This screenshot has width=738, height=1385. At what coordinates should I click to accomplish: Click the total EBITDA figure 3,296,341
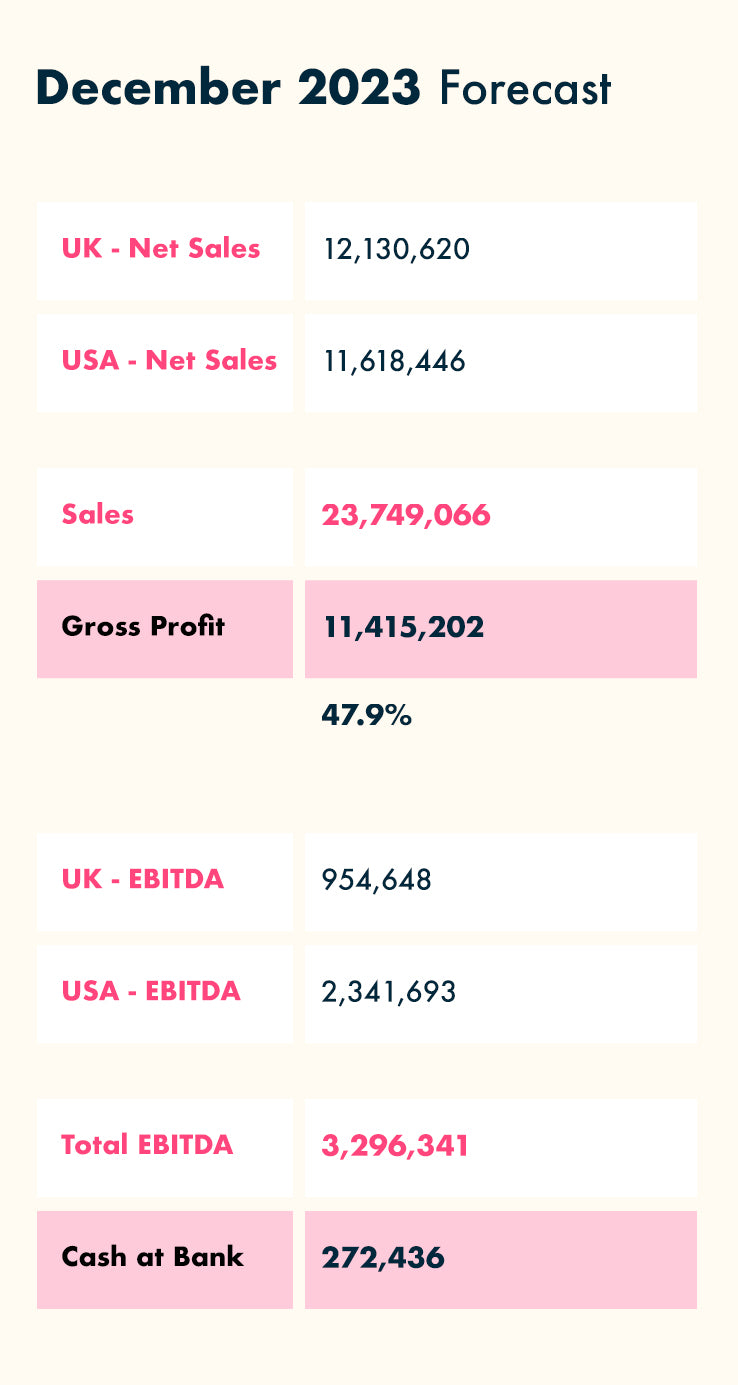[395, 1147]
